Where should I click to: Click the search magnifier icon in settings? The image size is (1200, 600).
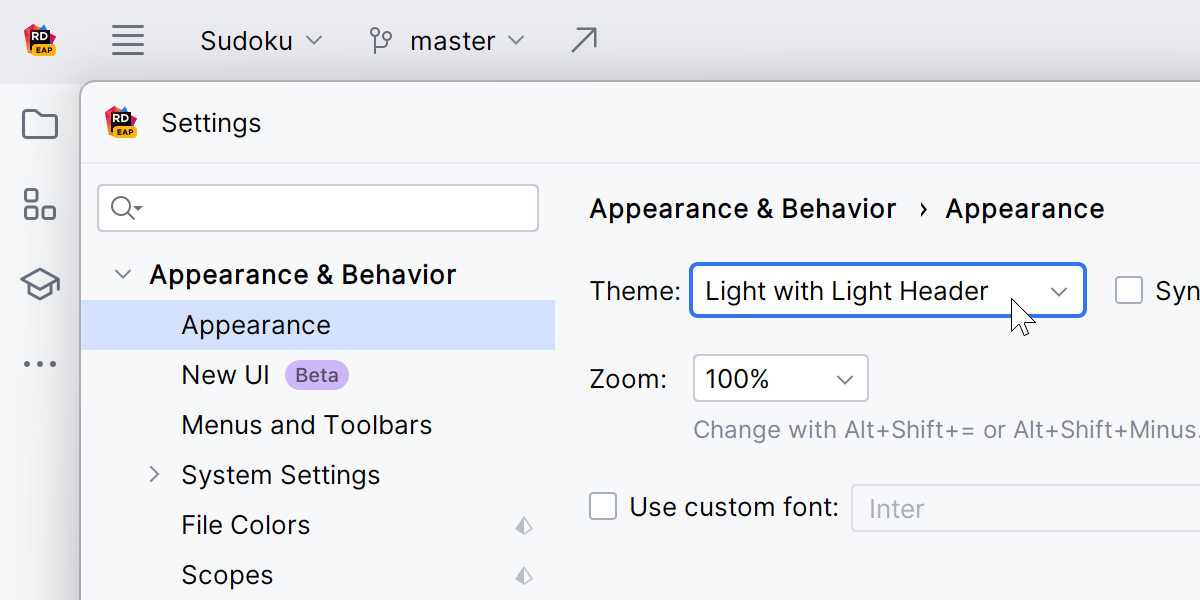124,208
